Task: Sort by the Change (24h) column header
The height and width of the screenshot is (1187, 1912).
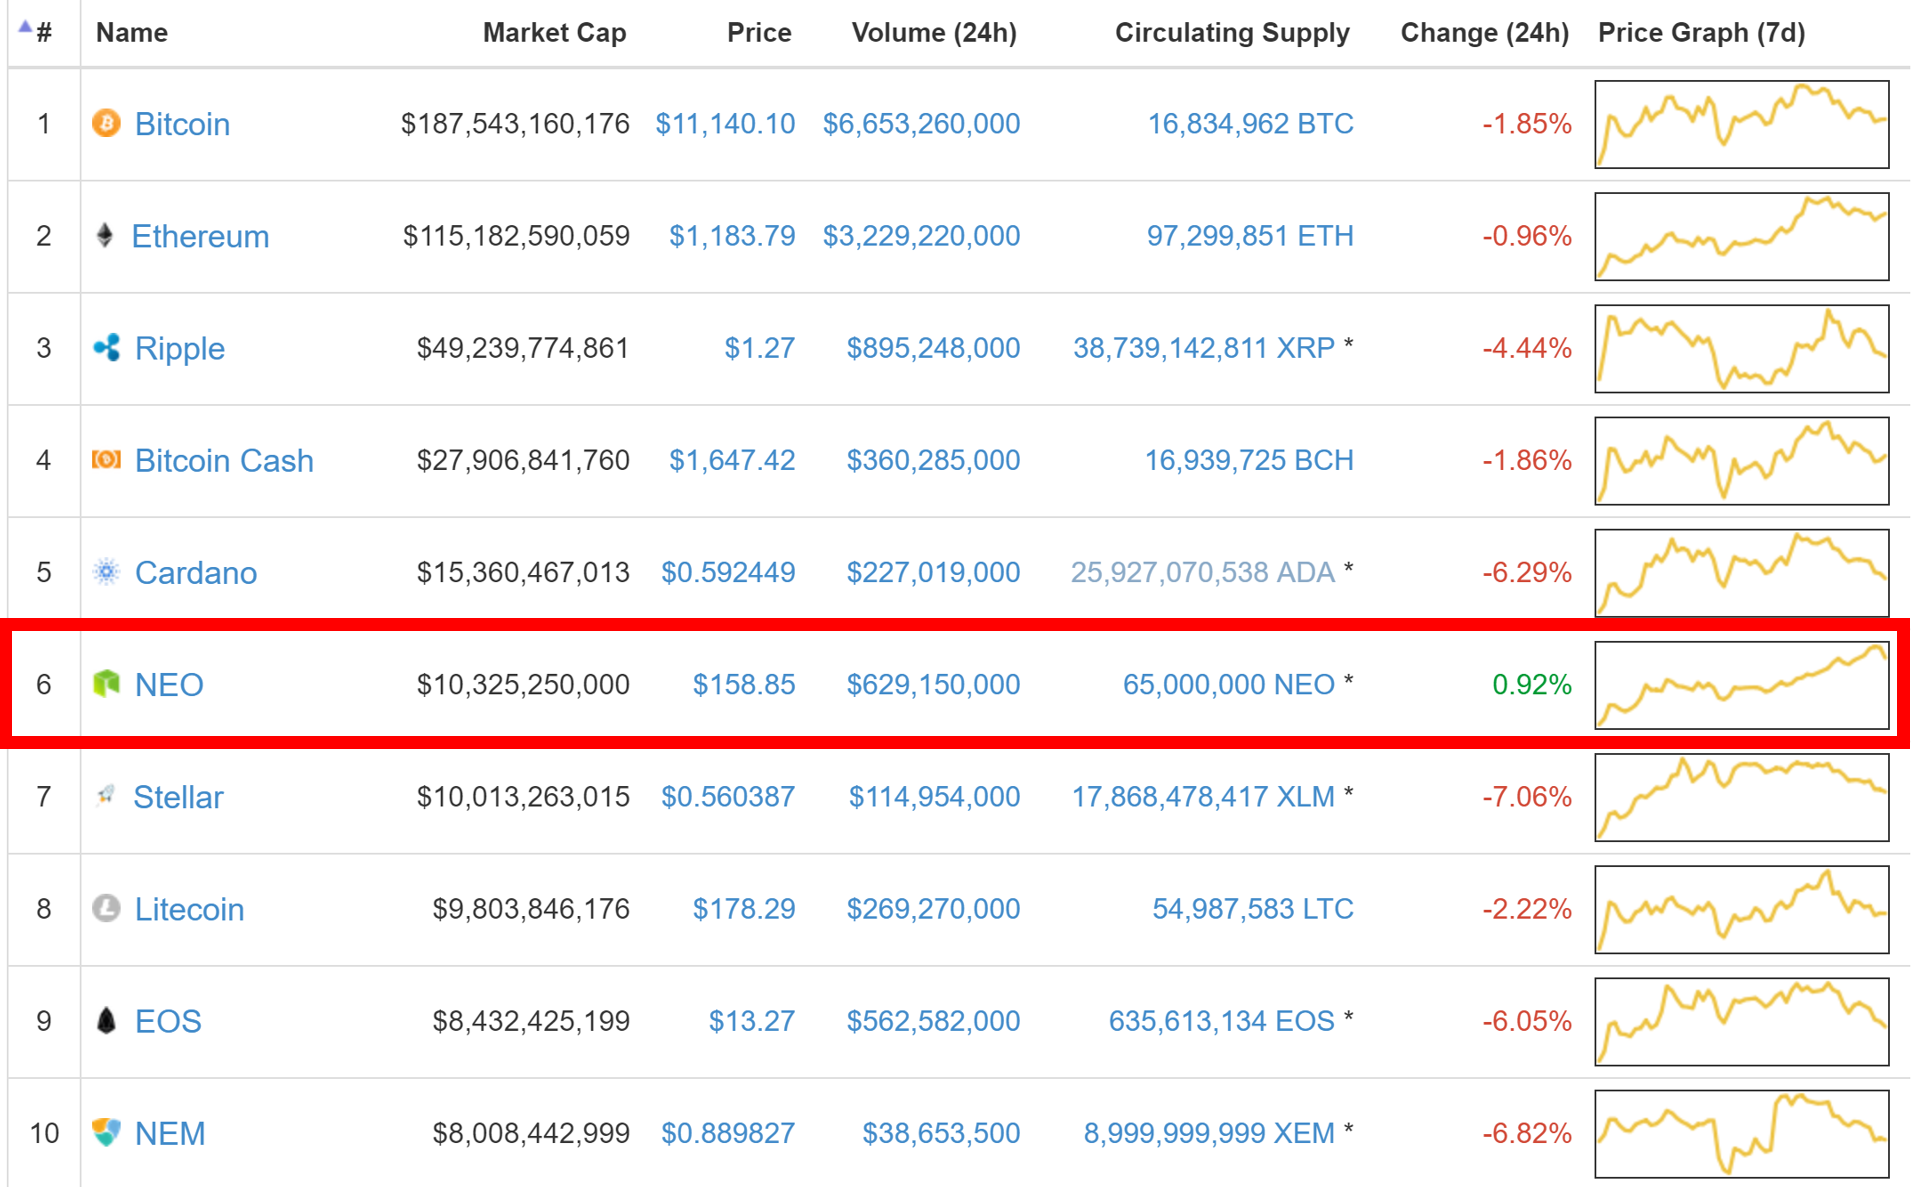Action: [1484, 32]
